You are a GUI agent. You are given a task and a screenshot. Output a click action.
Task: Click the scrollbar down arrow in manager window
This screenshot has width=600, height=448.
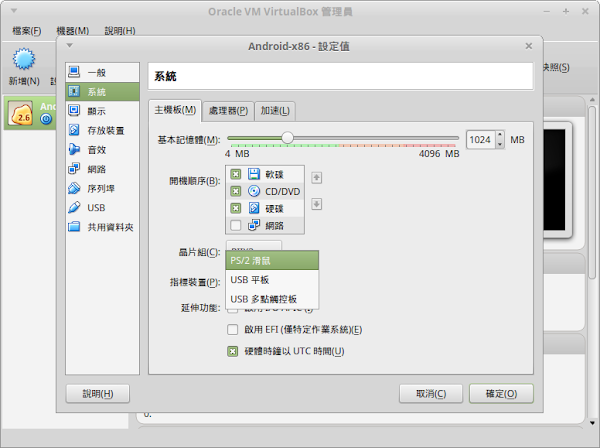[x=592, y=423]
